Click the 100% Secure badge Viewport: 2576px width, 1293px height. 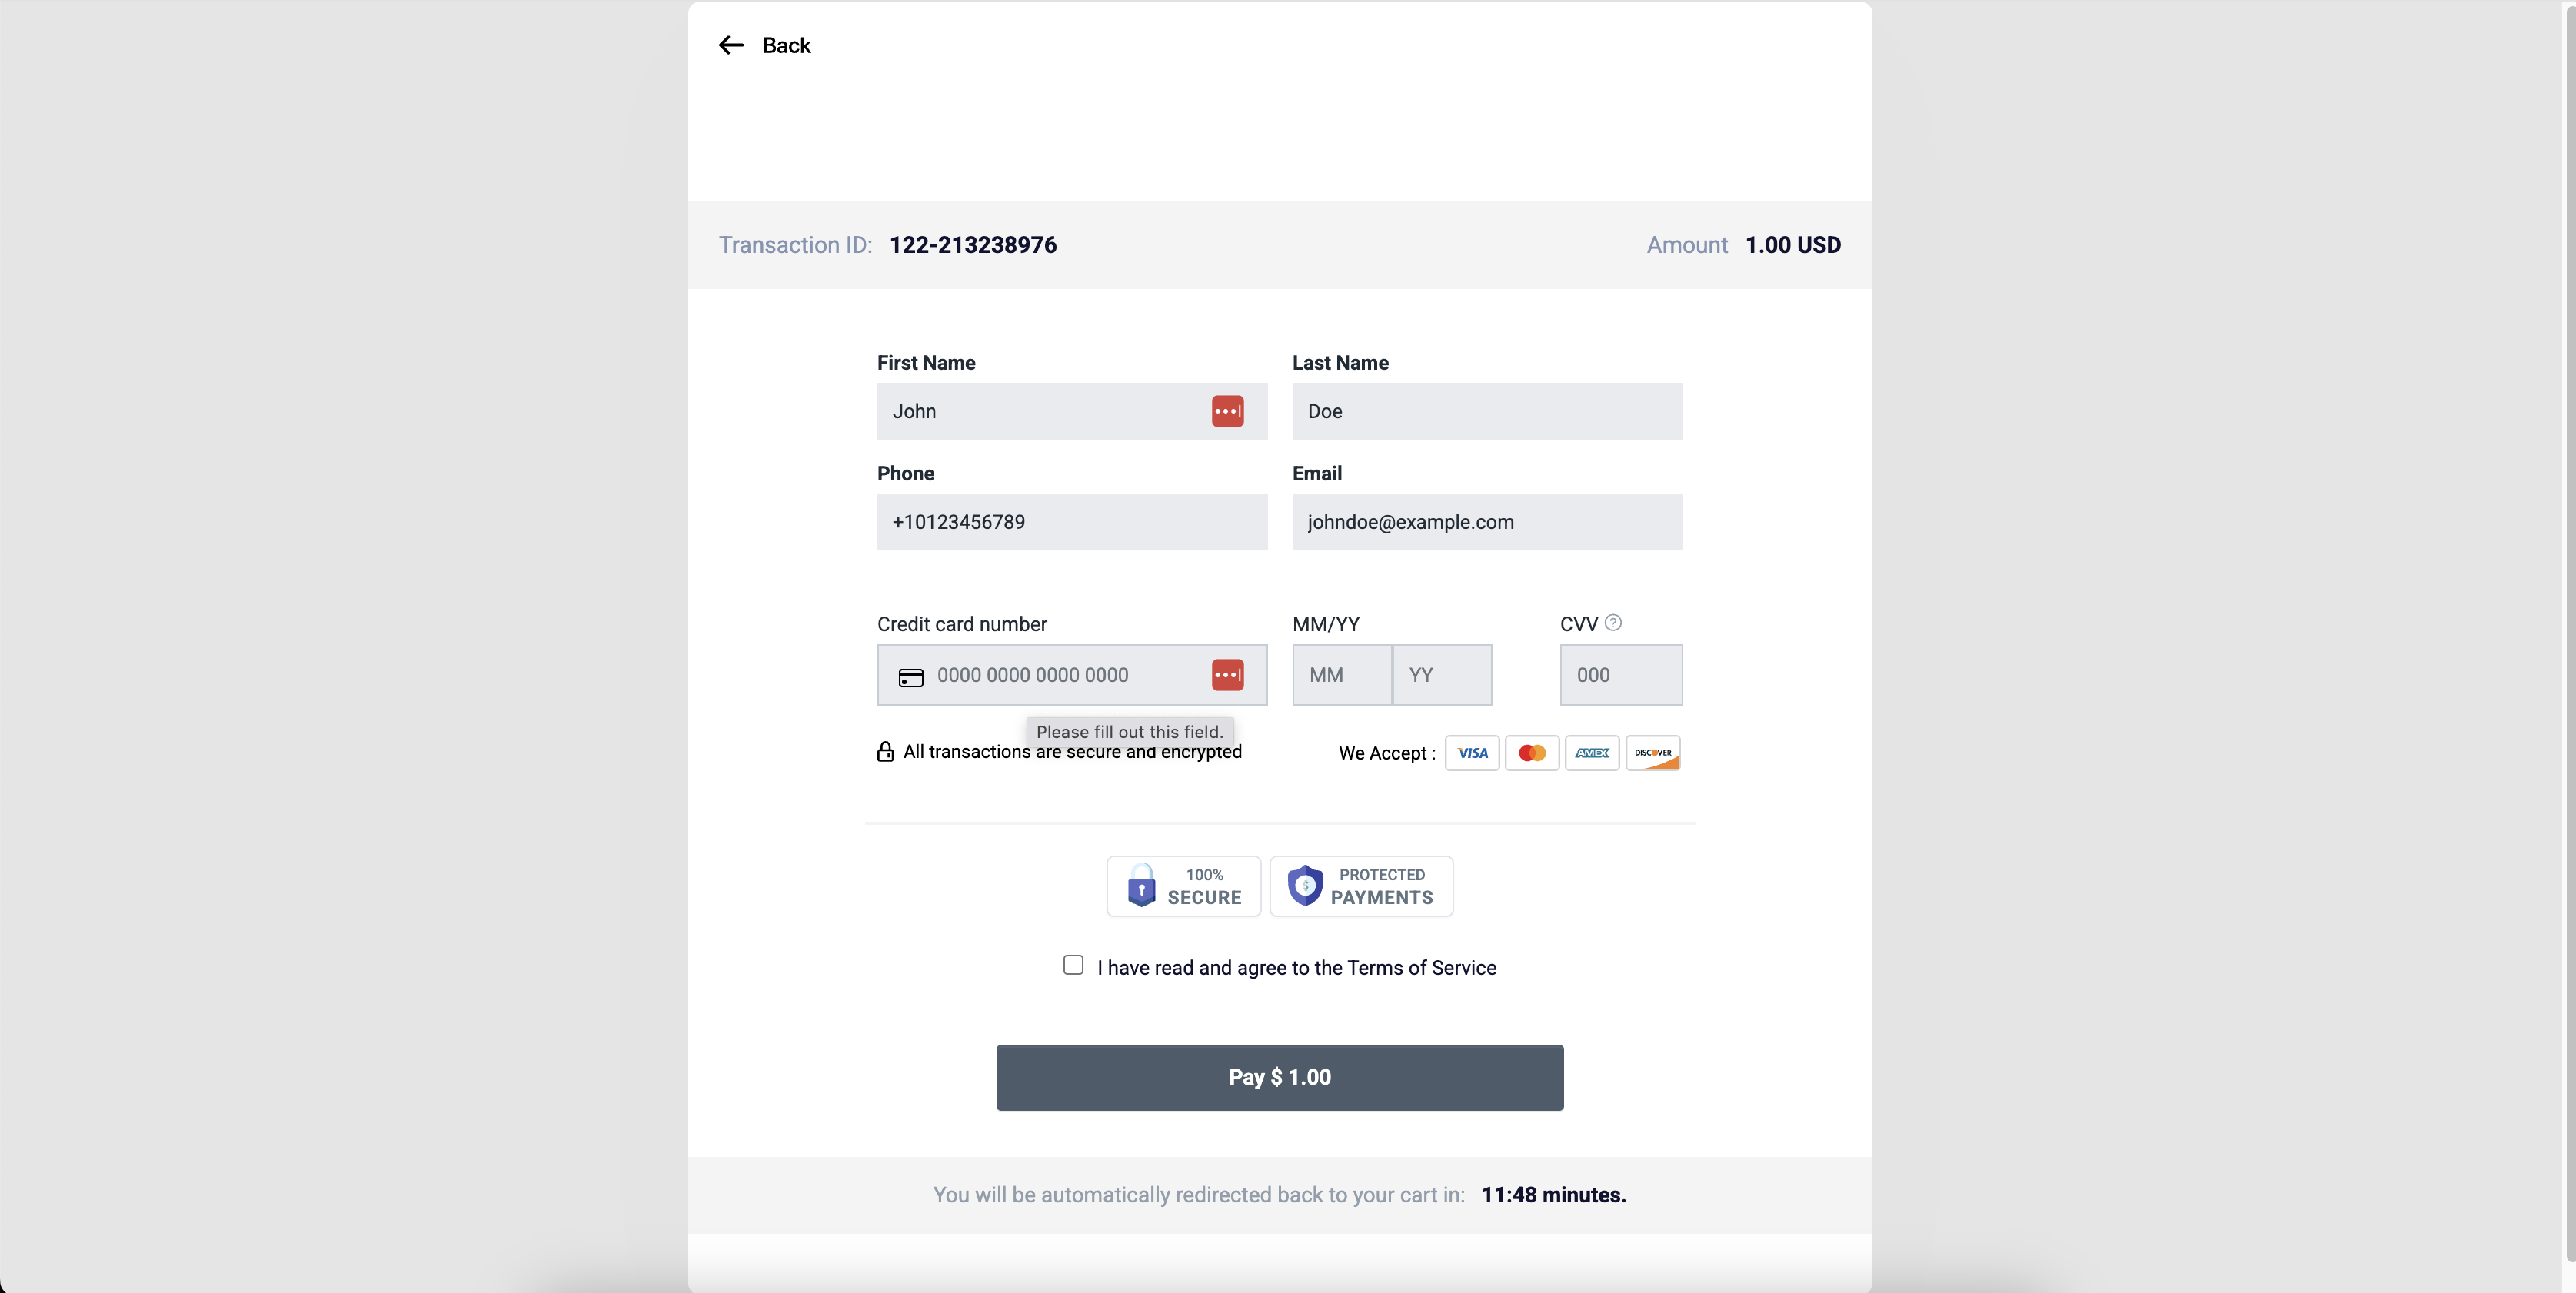tap(1184, 886)
